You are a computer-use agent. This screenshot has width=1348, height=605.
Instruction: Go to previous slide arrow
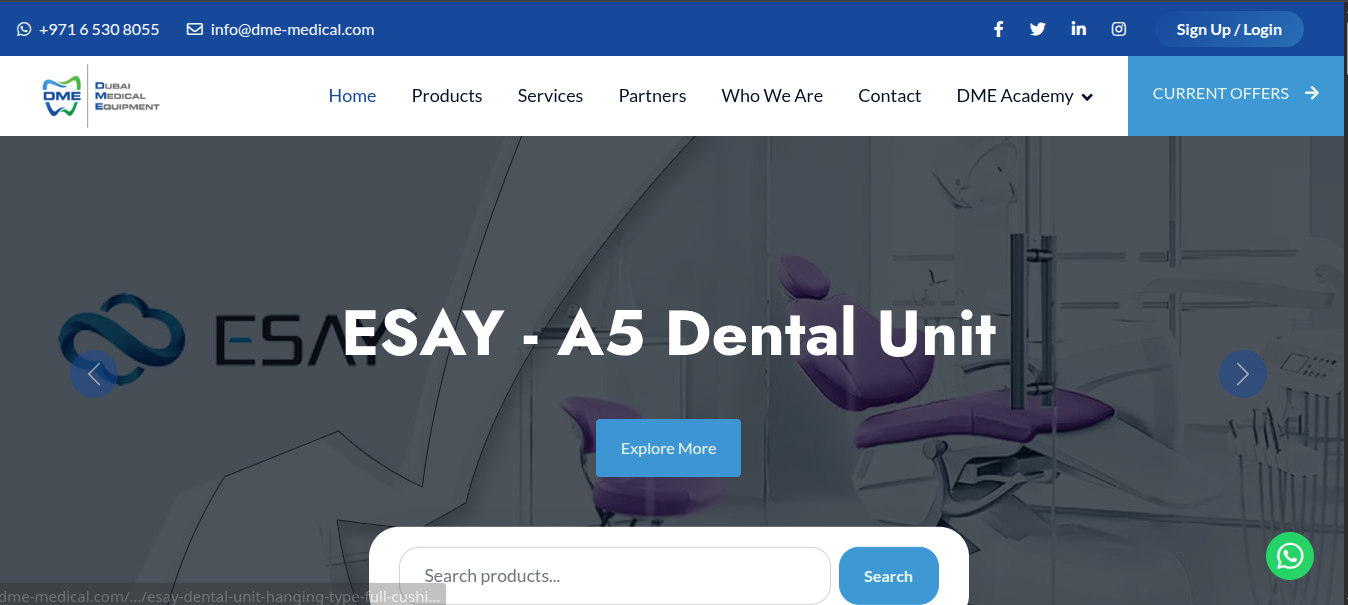(94, 374)
